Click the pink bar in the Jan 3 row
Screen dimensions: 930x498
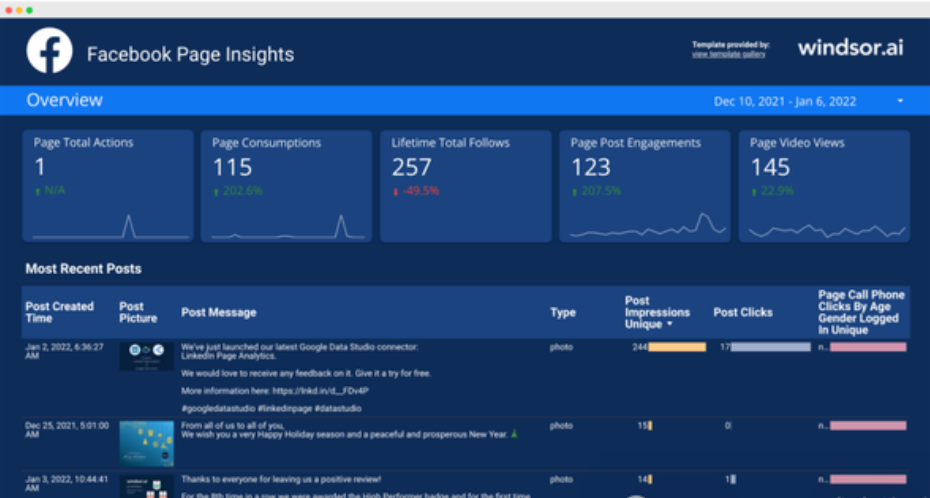(868, 480)
